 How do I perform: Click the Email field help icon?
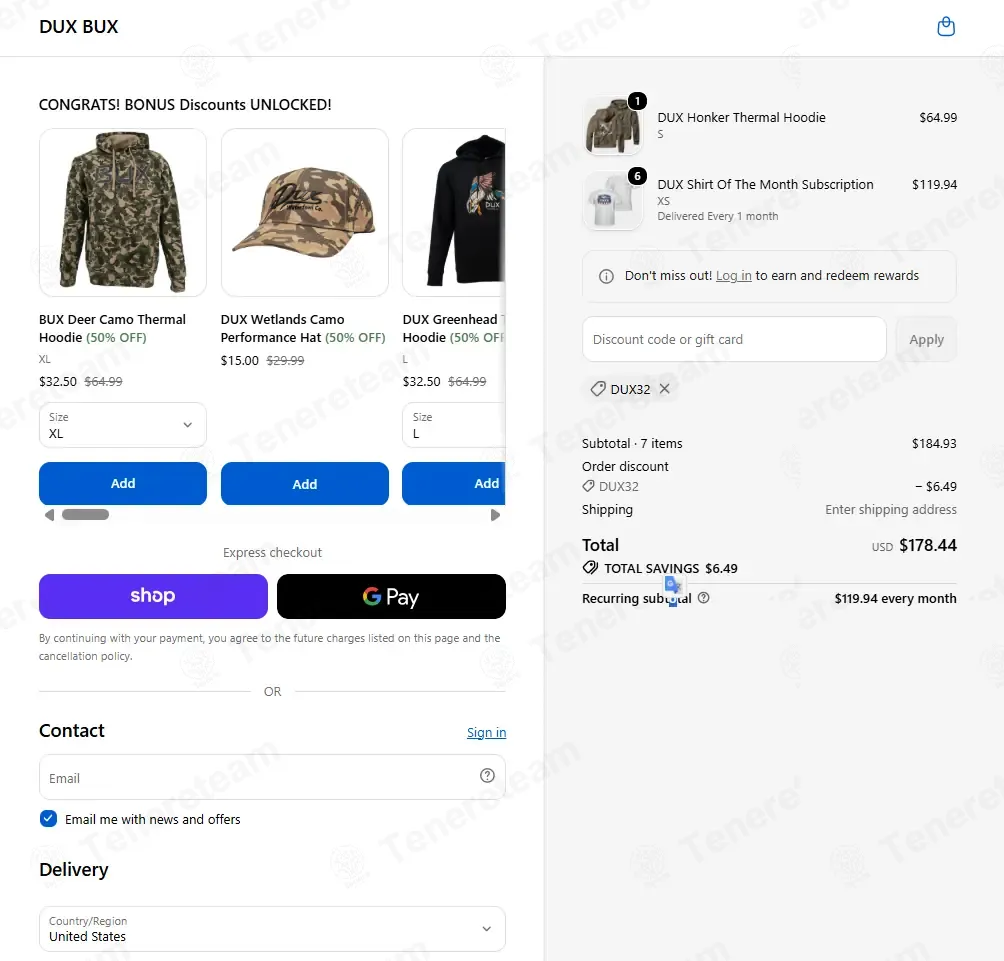point(487,776)
